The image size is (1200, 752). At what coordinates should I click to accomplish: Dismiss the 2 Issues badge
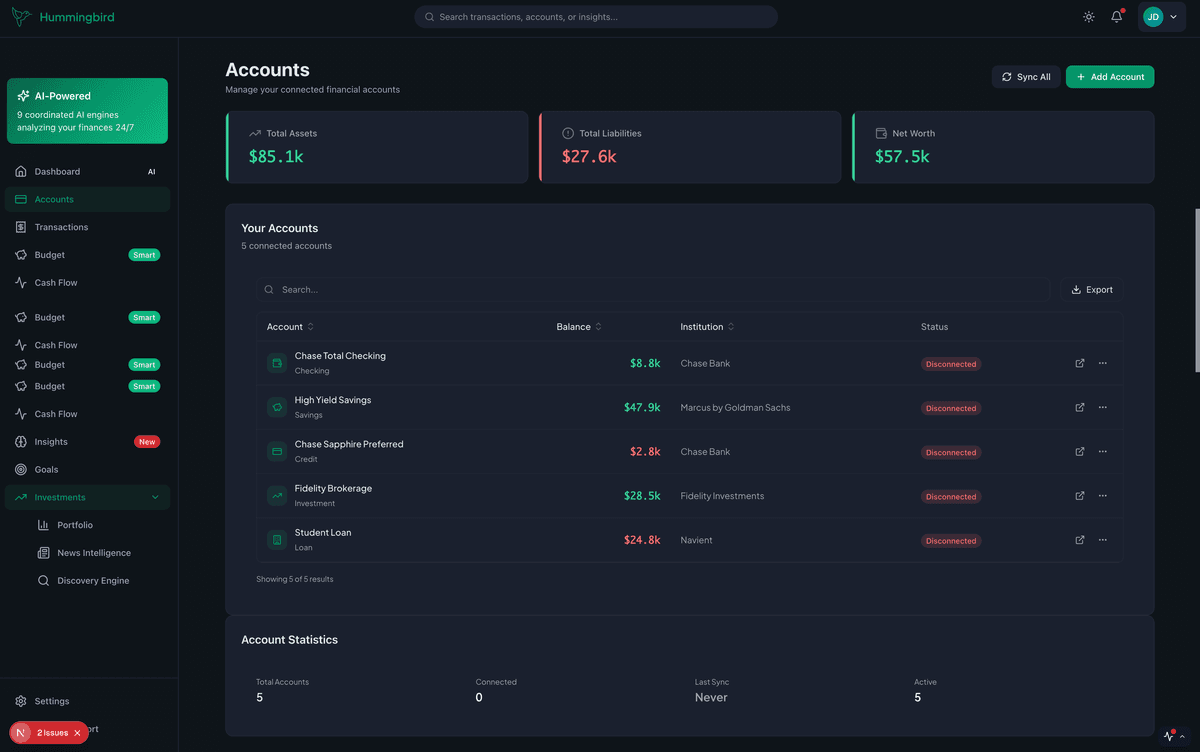coord(77,733)
